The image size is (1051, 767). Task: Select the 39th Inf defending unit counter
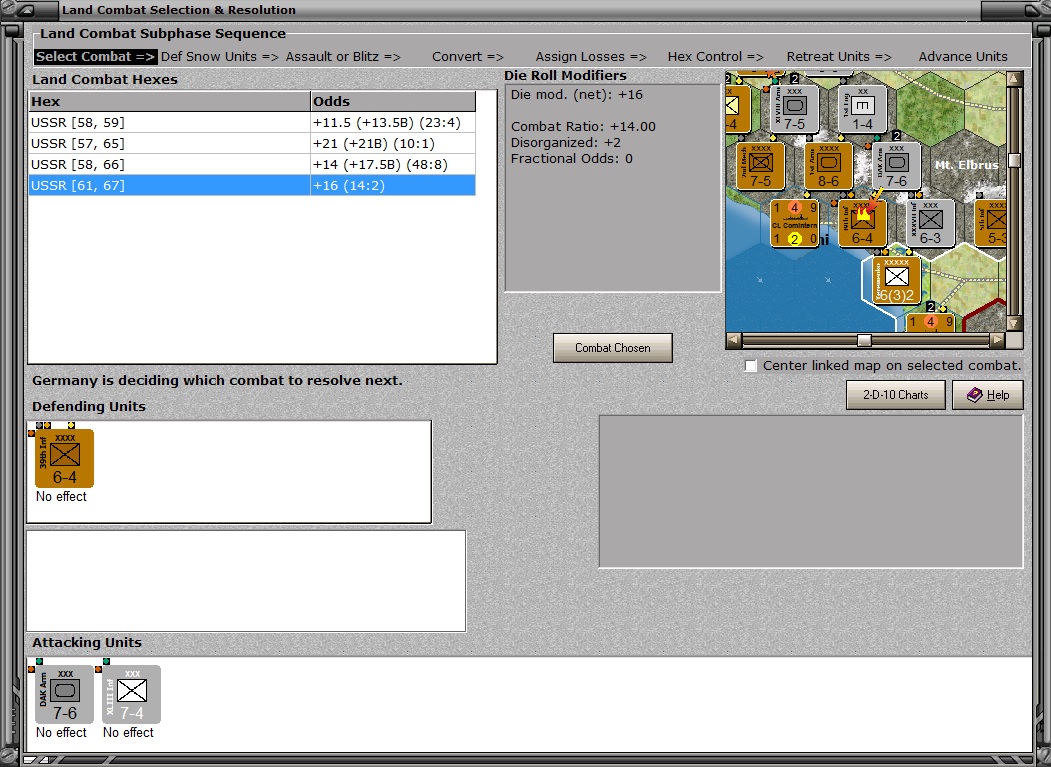click(64, 458)
